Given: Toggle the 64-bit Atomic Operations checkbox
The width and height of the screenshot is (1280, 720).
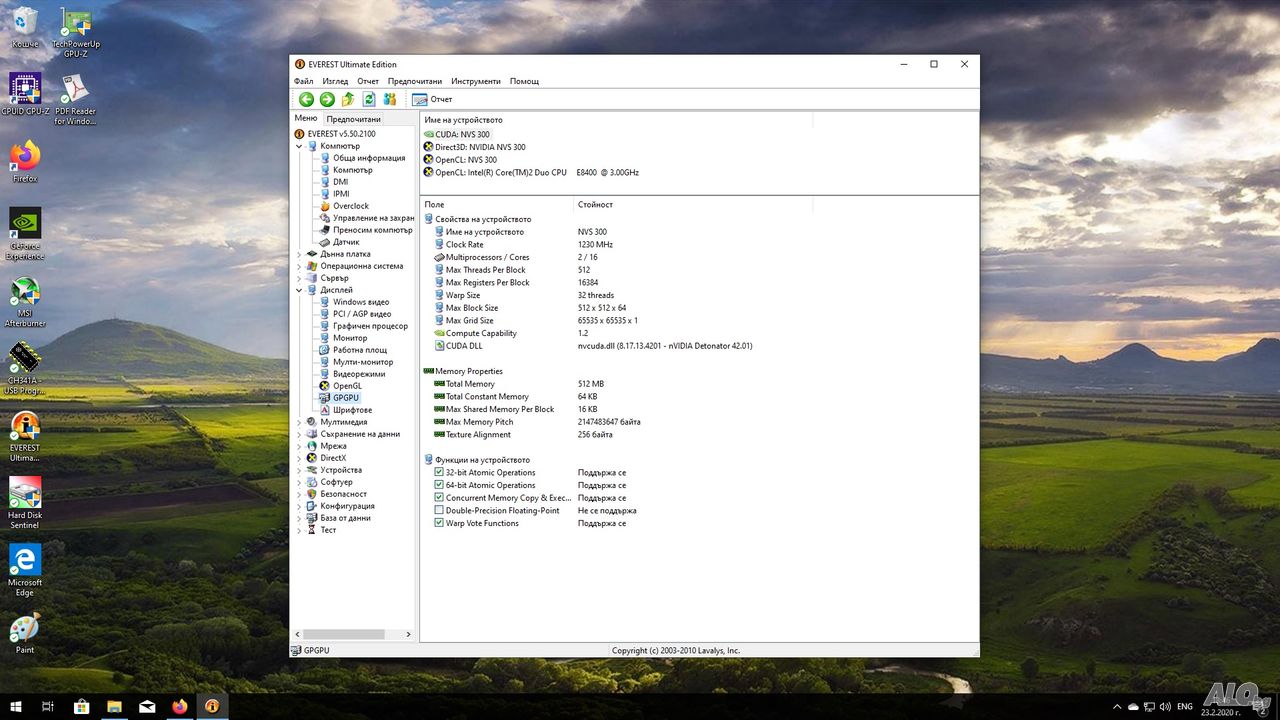Looking at the screenshot, I should 439,485.
